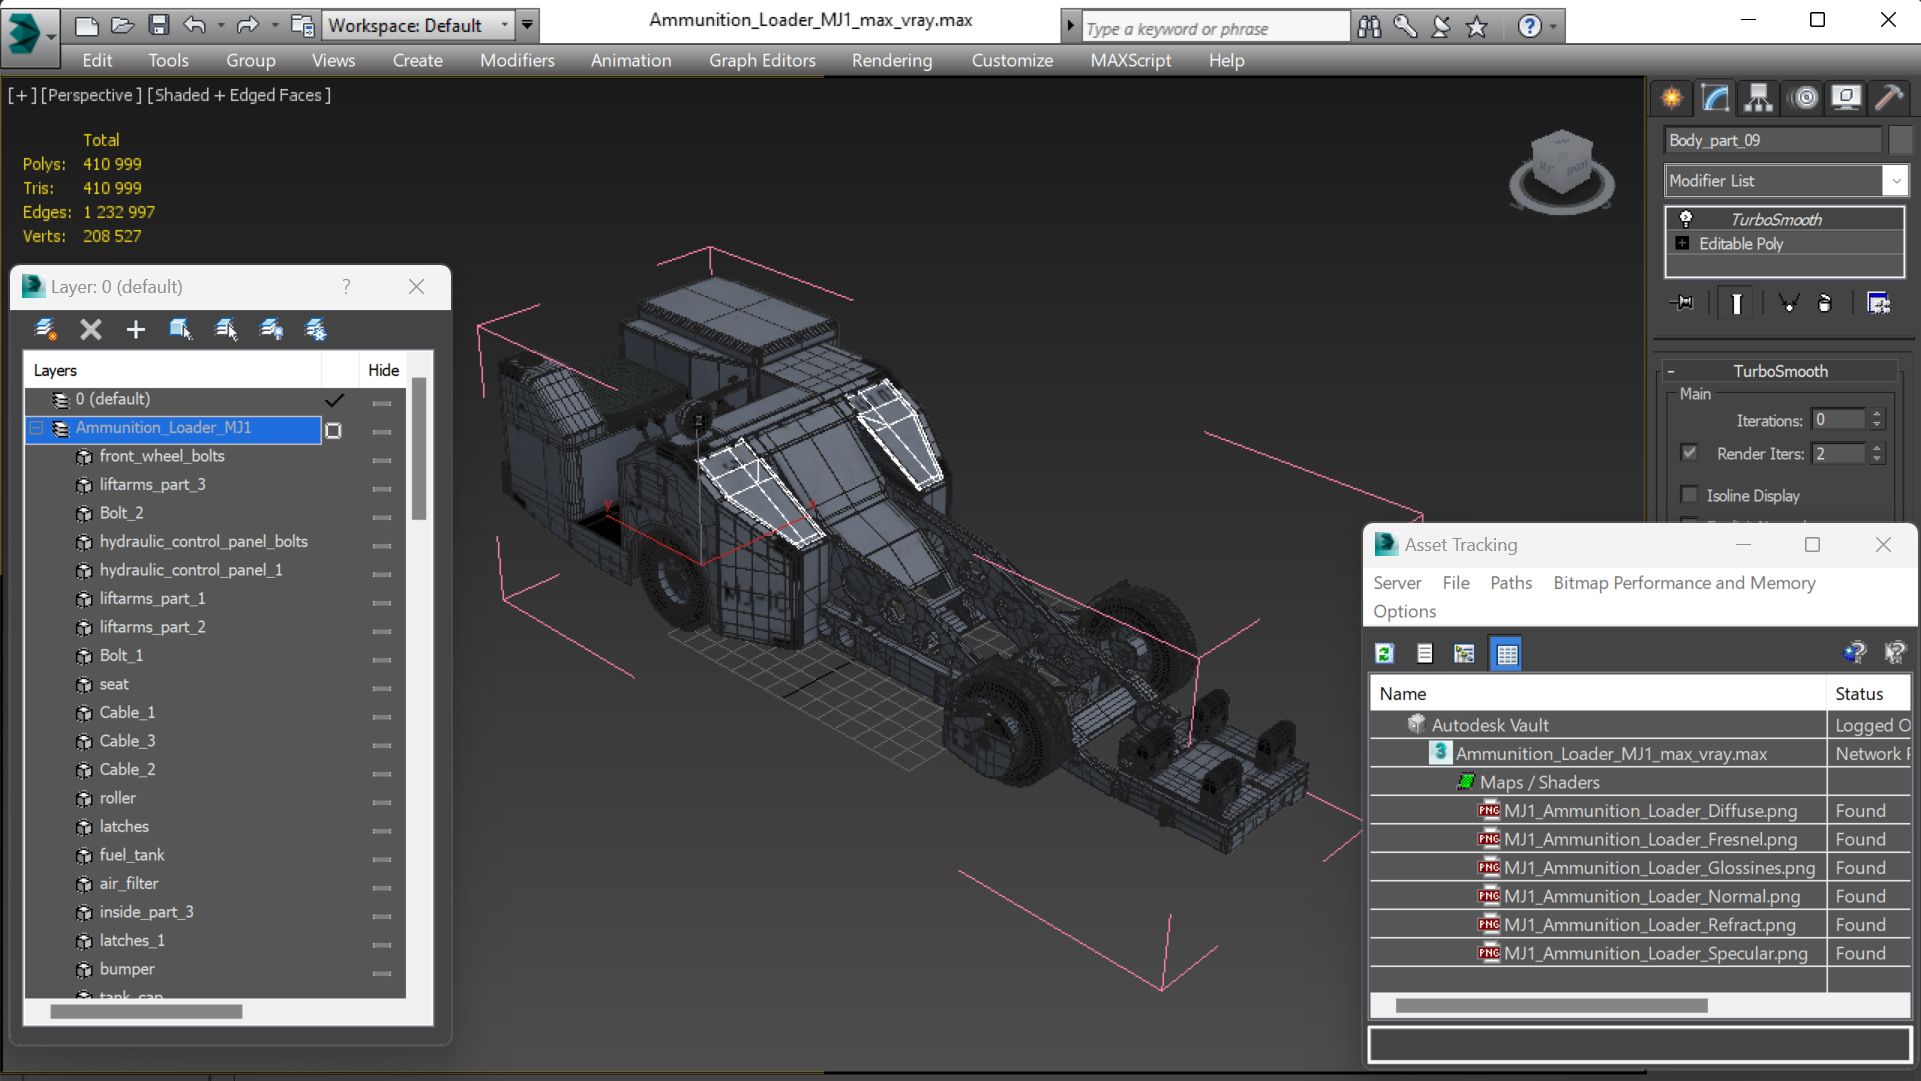
Task: Open Asset Tracking Paths menu
Action: (x=1510, y=583)
